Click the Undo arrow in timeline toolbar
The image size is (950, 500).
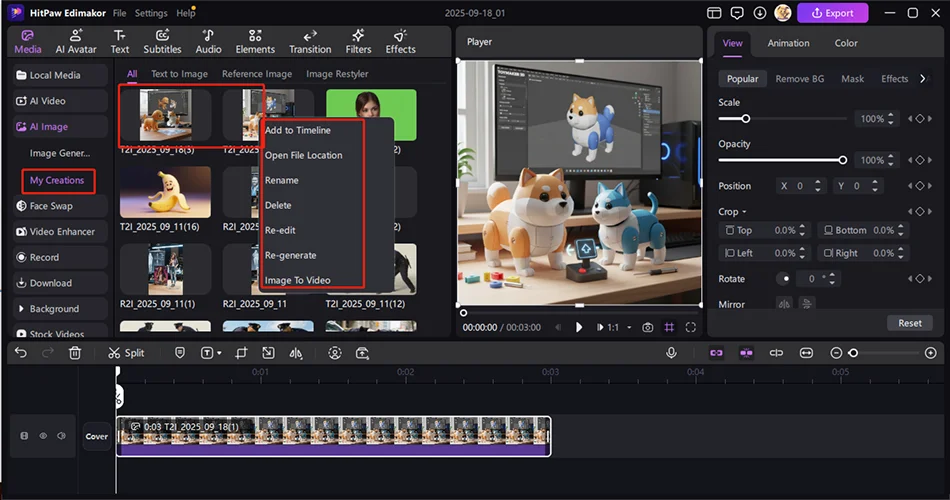pyautogui.click(x=21, y=353)
